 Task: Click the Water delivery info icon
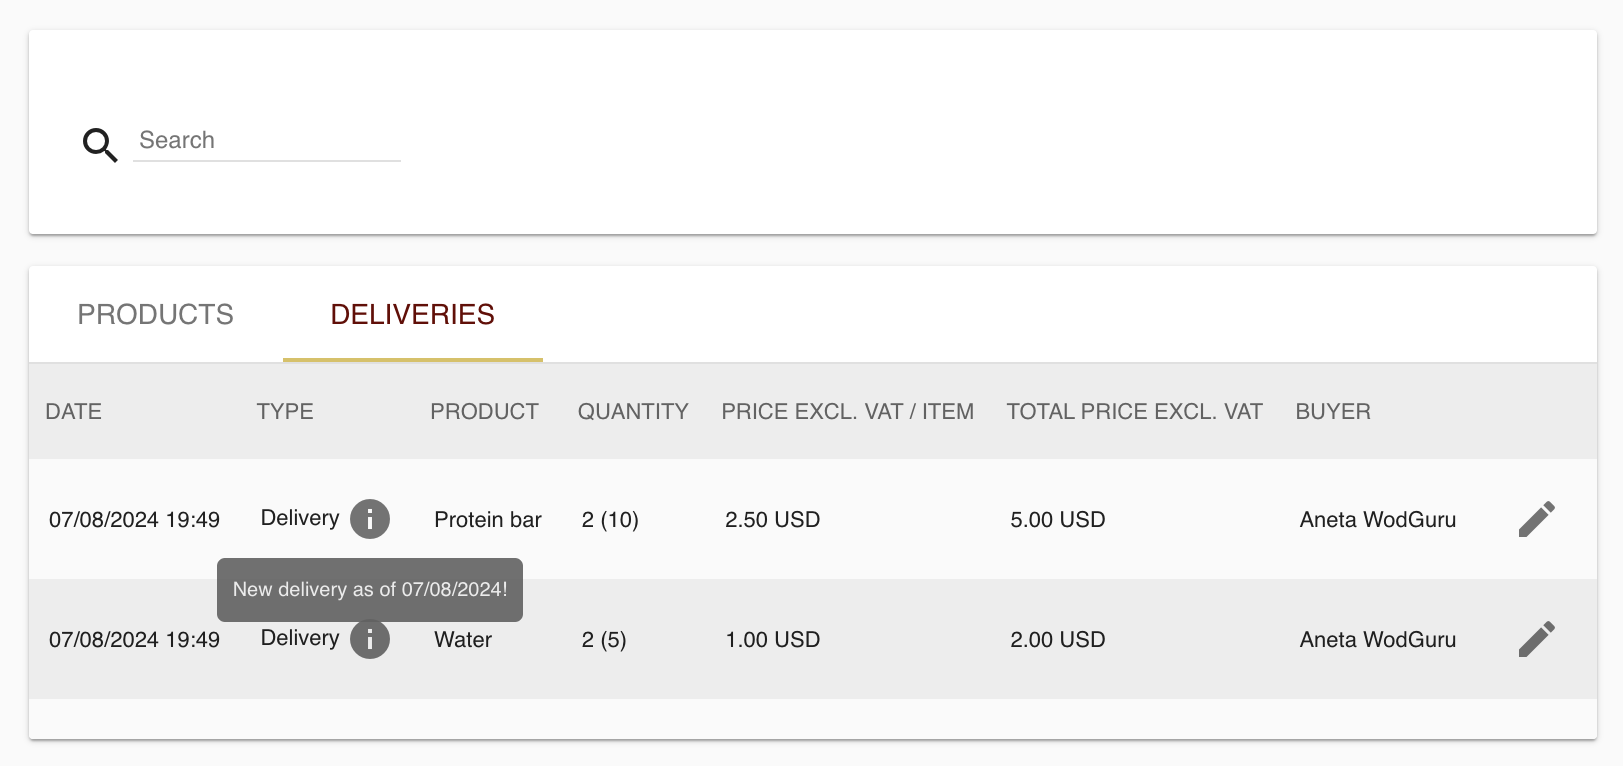tap(370, 639)
